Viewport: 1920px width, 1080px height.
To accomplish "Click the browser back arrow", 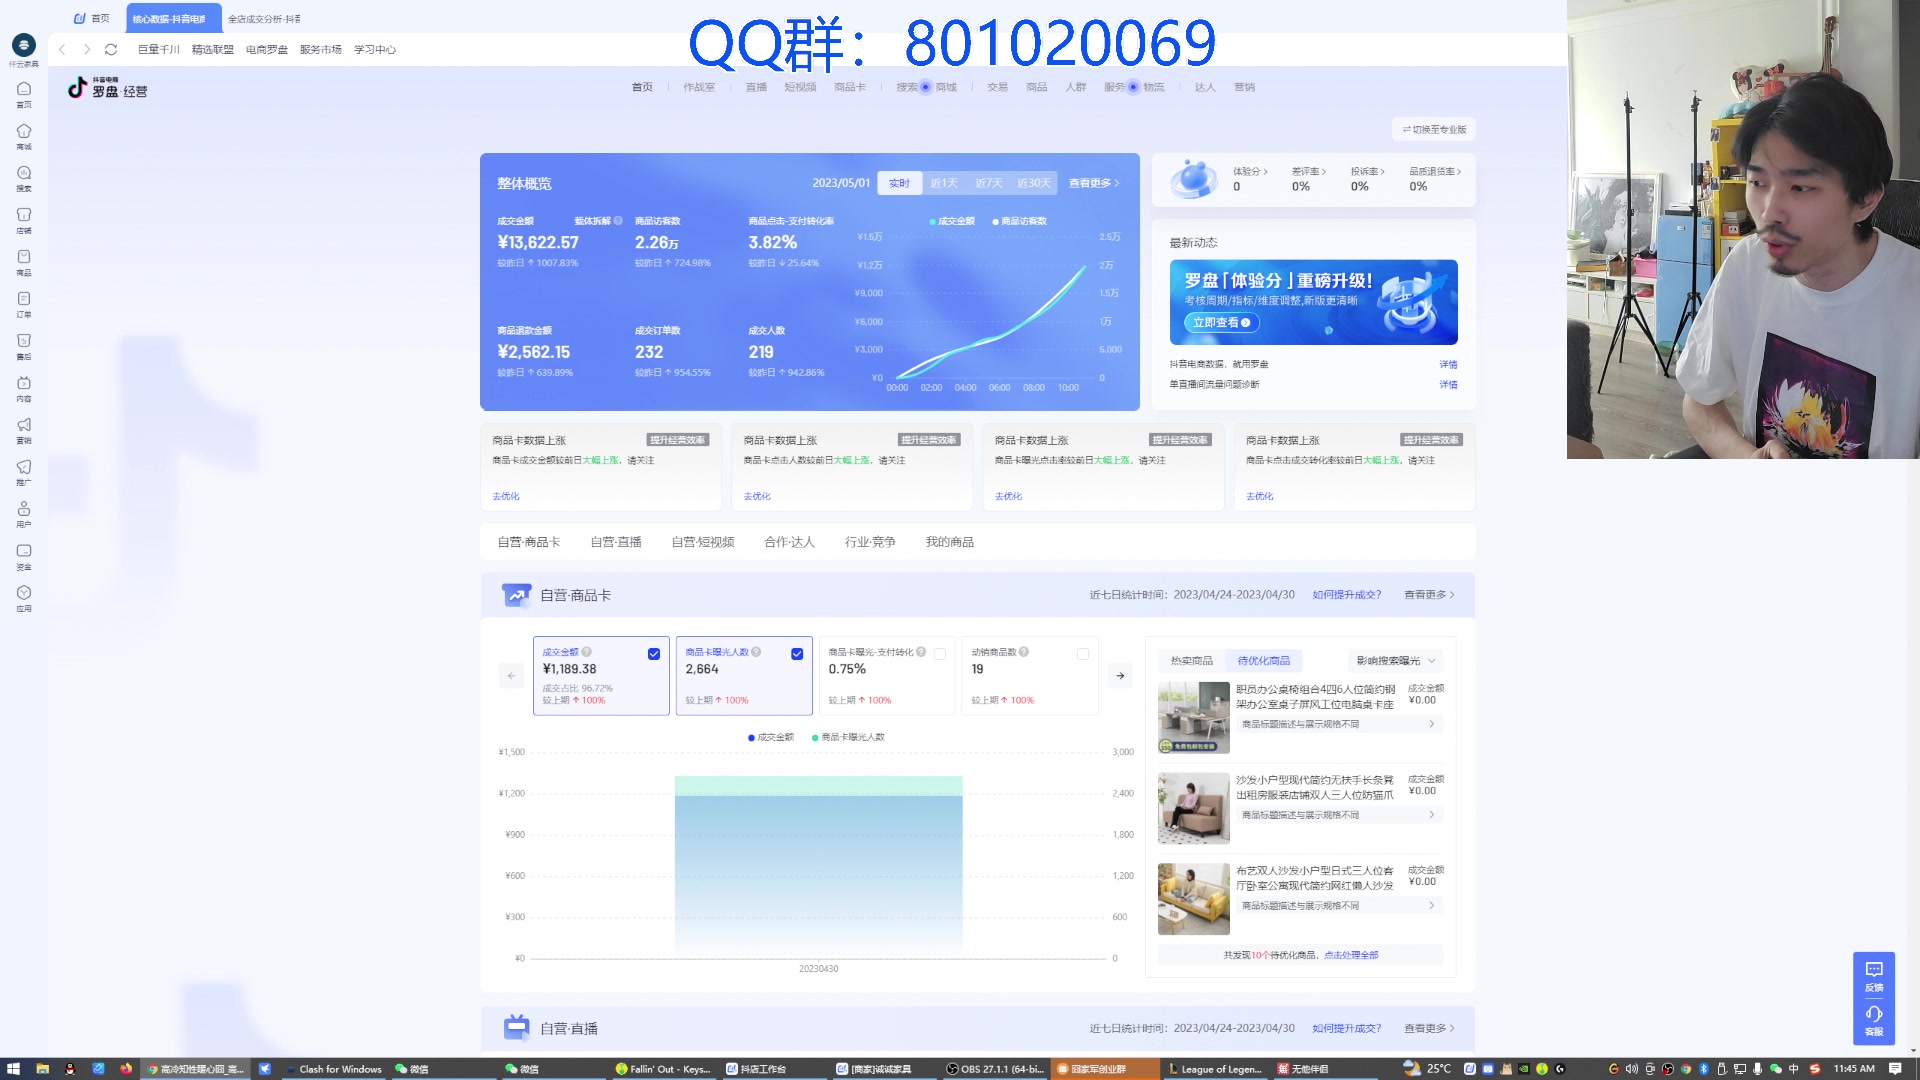I will click(62, 49).
